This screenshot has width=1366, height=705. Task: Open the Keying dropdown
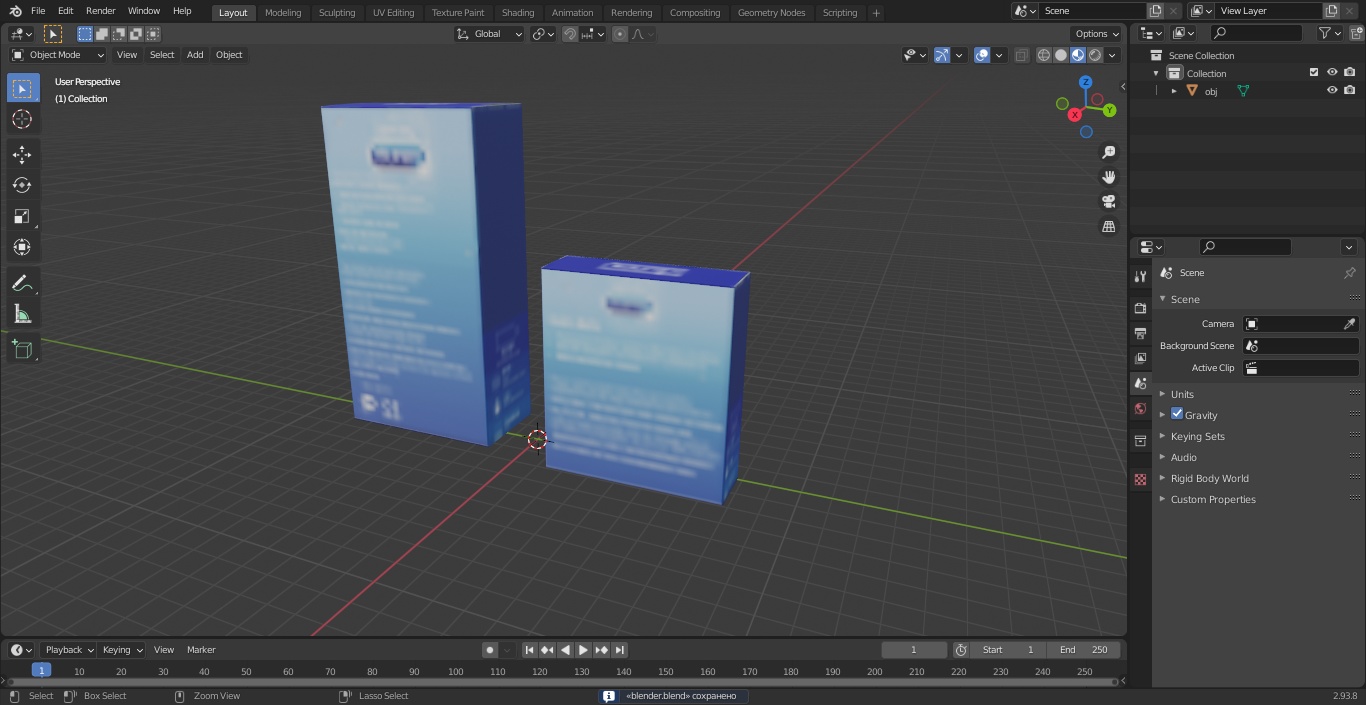[x=121, y=650]
